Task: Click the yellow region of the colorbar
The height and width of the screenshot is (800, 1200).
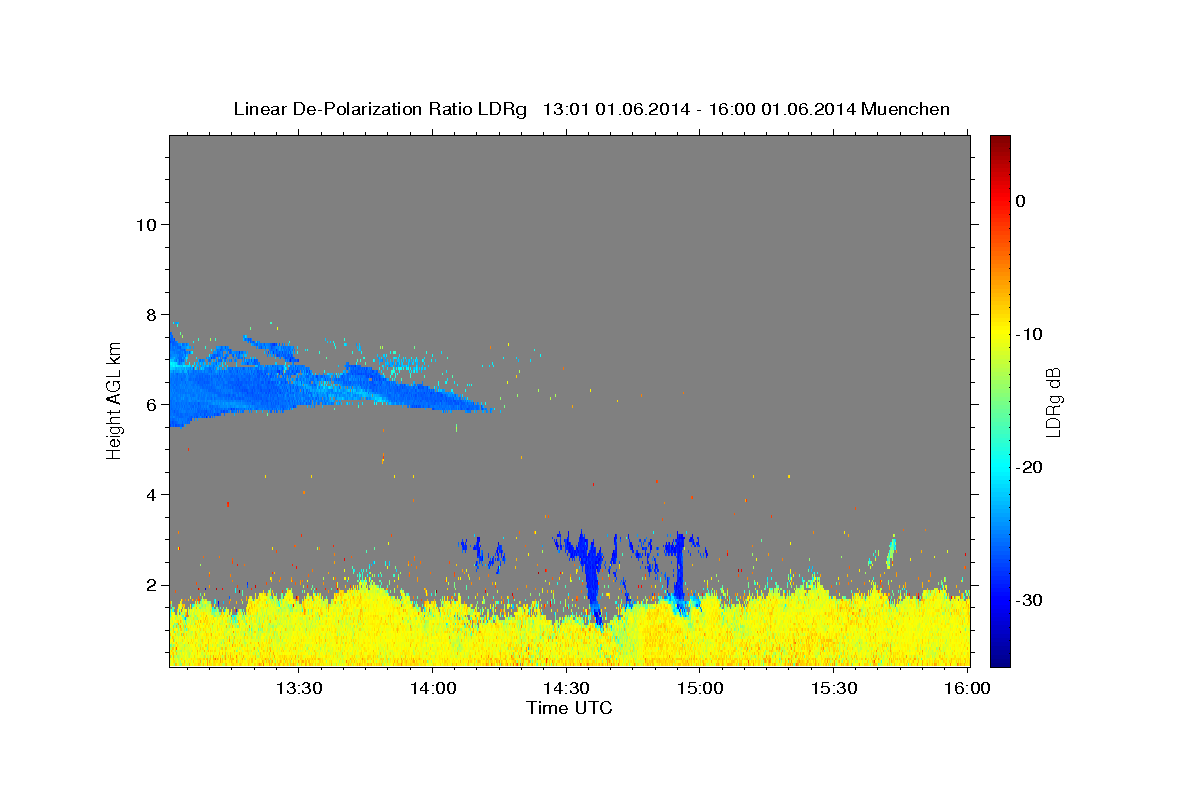Action: click(1000, 330)
